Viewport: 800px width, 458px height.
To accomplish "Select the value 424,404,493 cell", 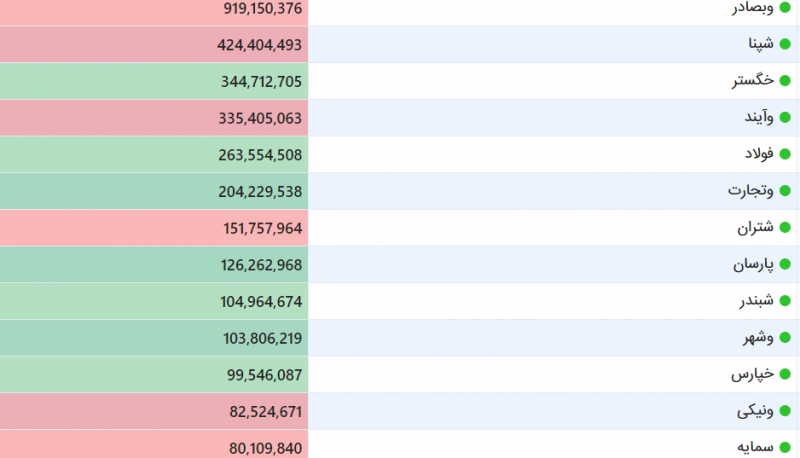I will click(154, 44).
